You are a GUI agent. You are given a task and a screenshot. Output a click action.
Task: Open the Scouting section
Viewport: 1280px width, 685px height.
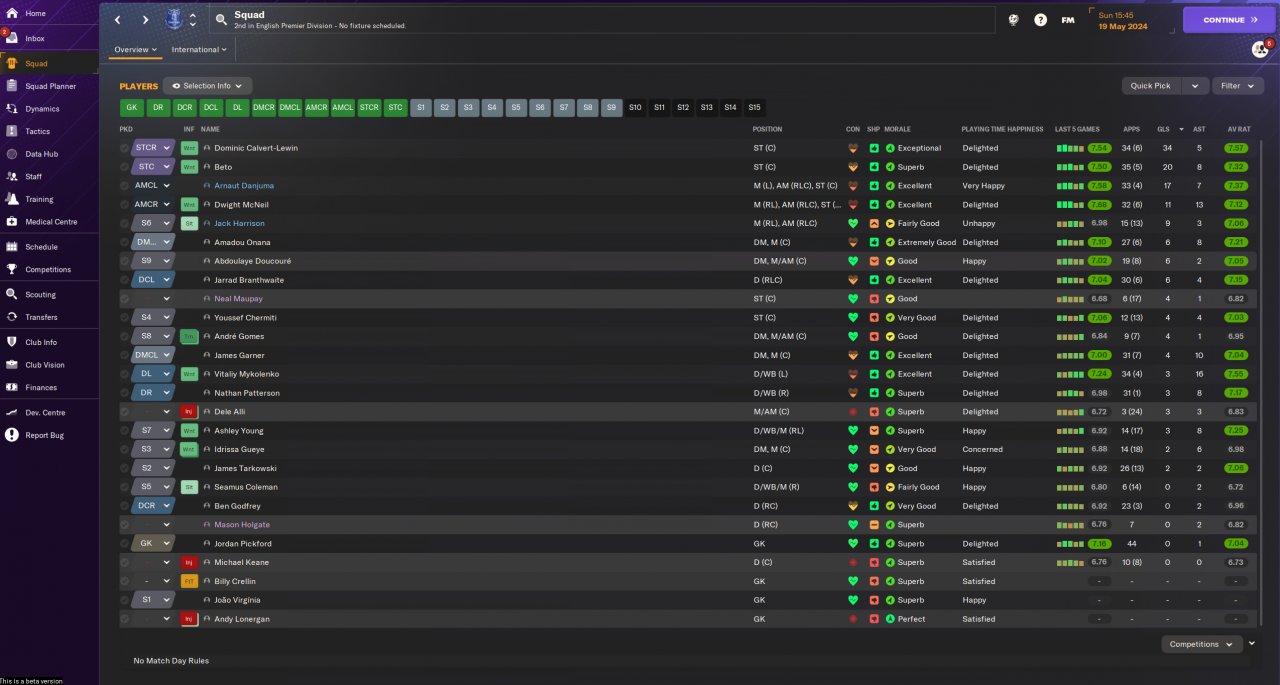[x=40, y=294]
